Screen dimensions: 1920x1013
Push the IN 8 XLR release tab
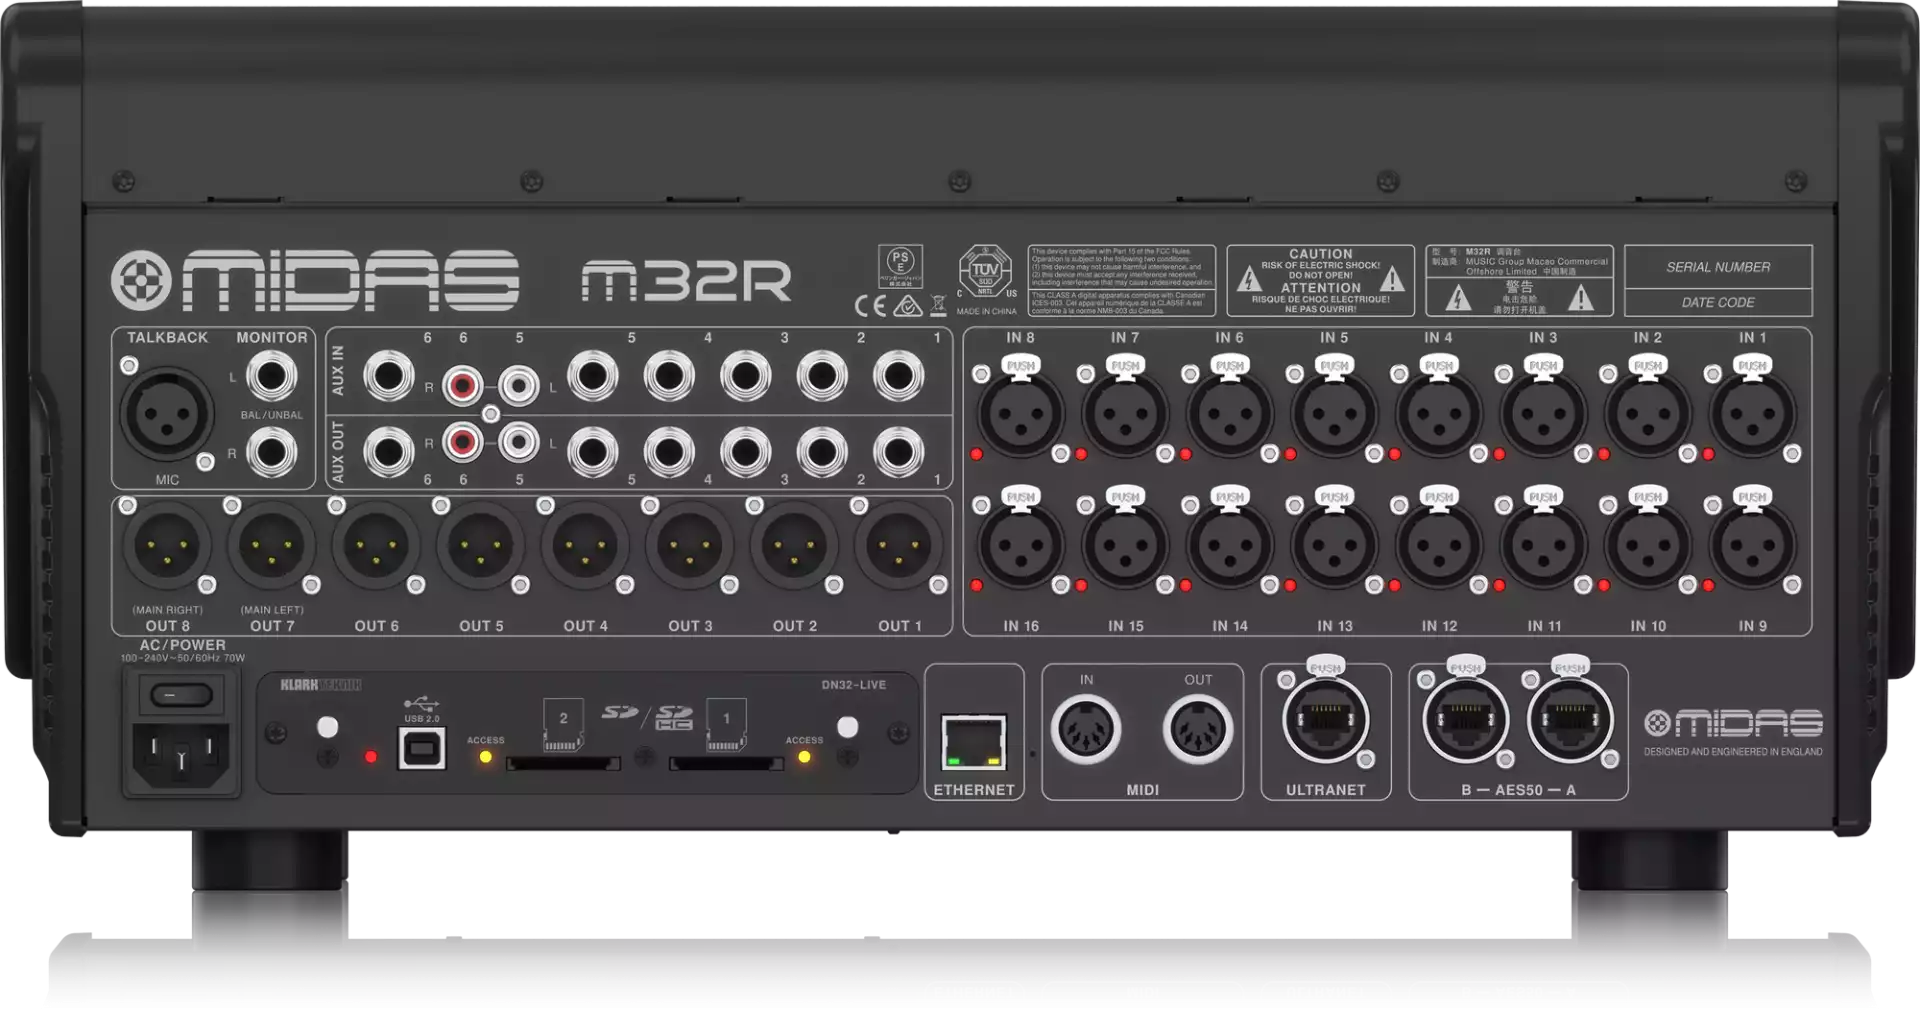coord(1020,366)
